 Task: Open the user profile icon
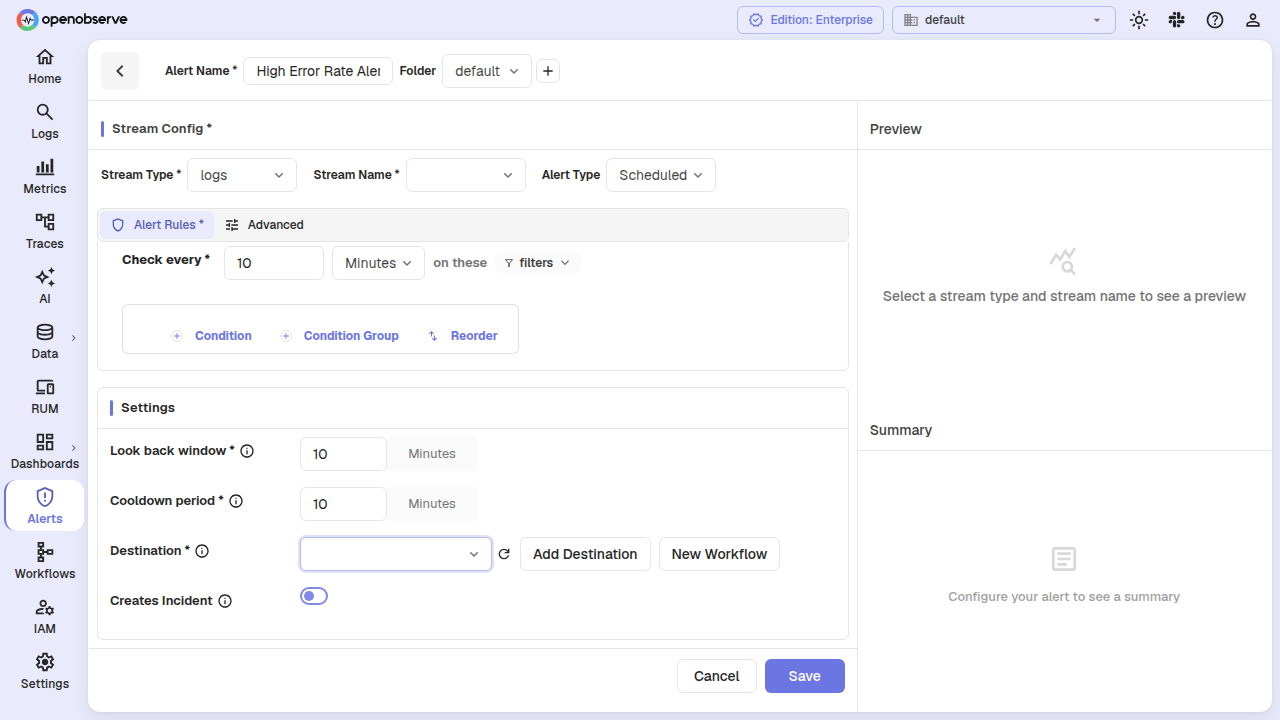click(x=1253, y=20)
